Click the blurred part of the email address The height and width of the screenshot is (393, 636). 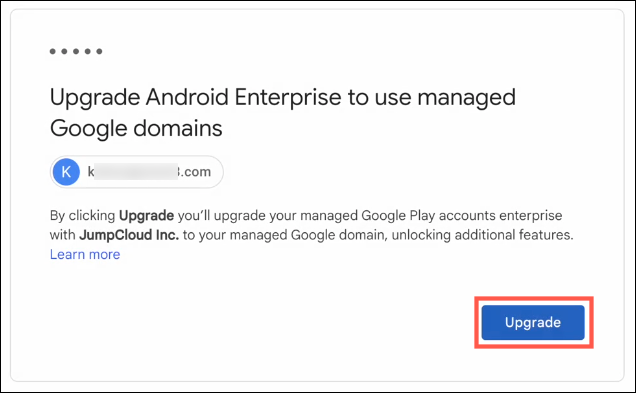click(x=136, y=172)
